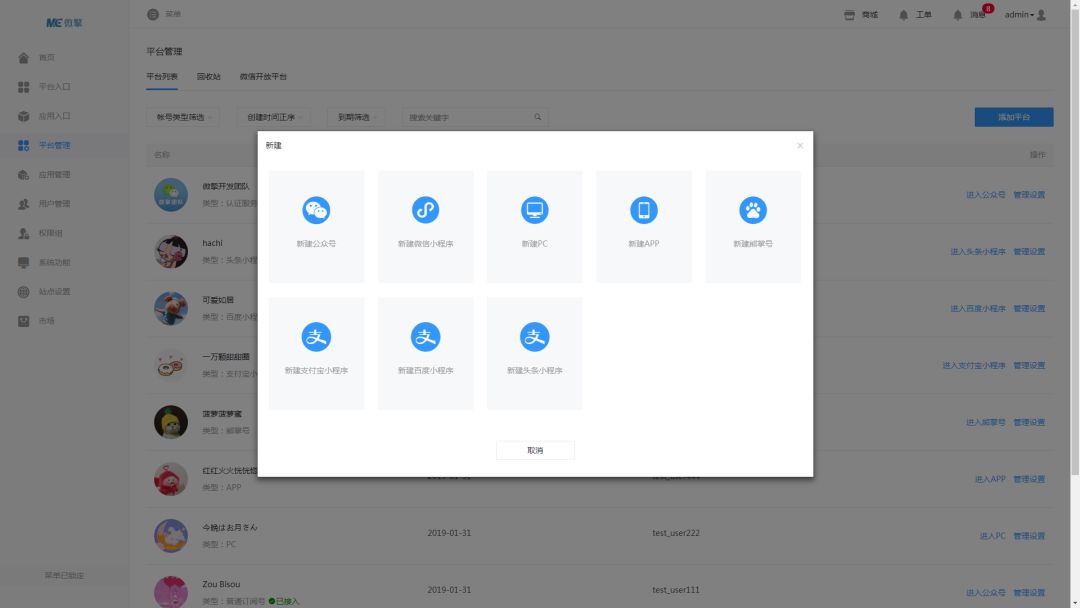Choose the 新建百度小程序 icon
Screen dimensions: 1080x608
[425, 337]
